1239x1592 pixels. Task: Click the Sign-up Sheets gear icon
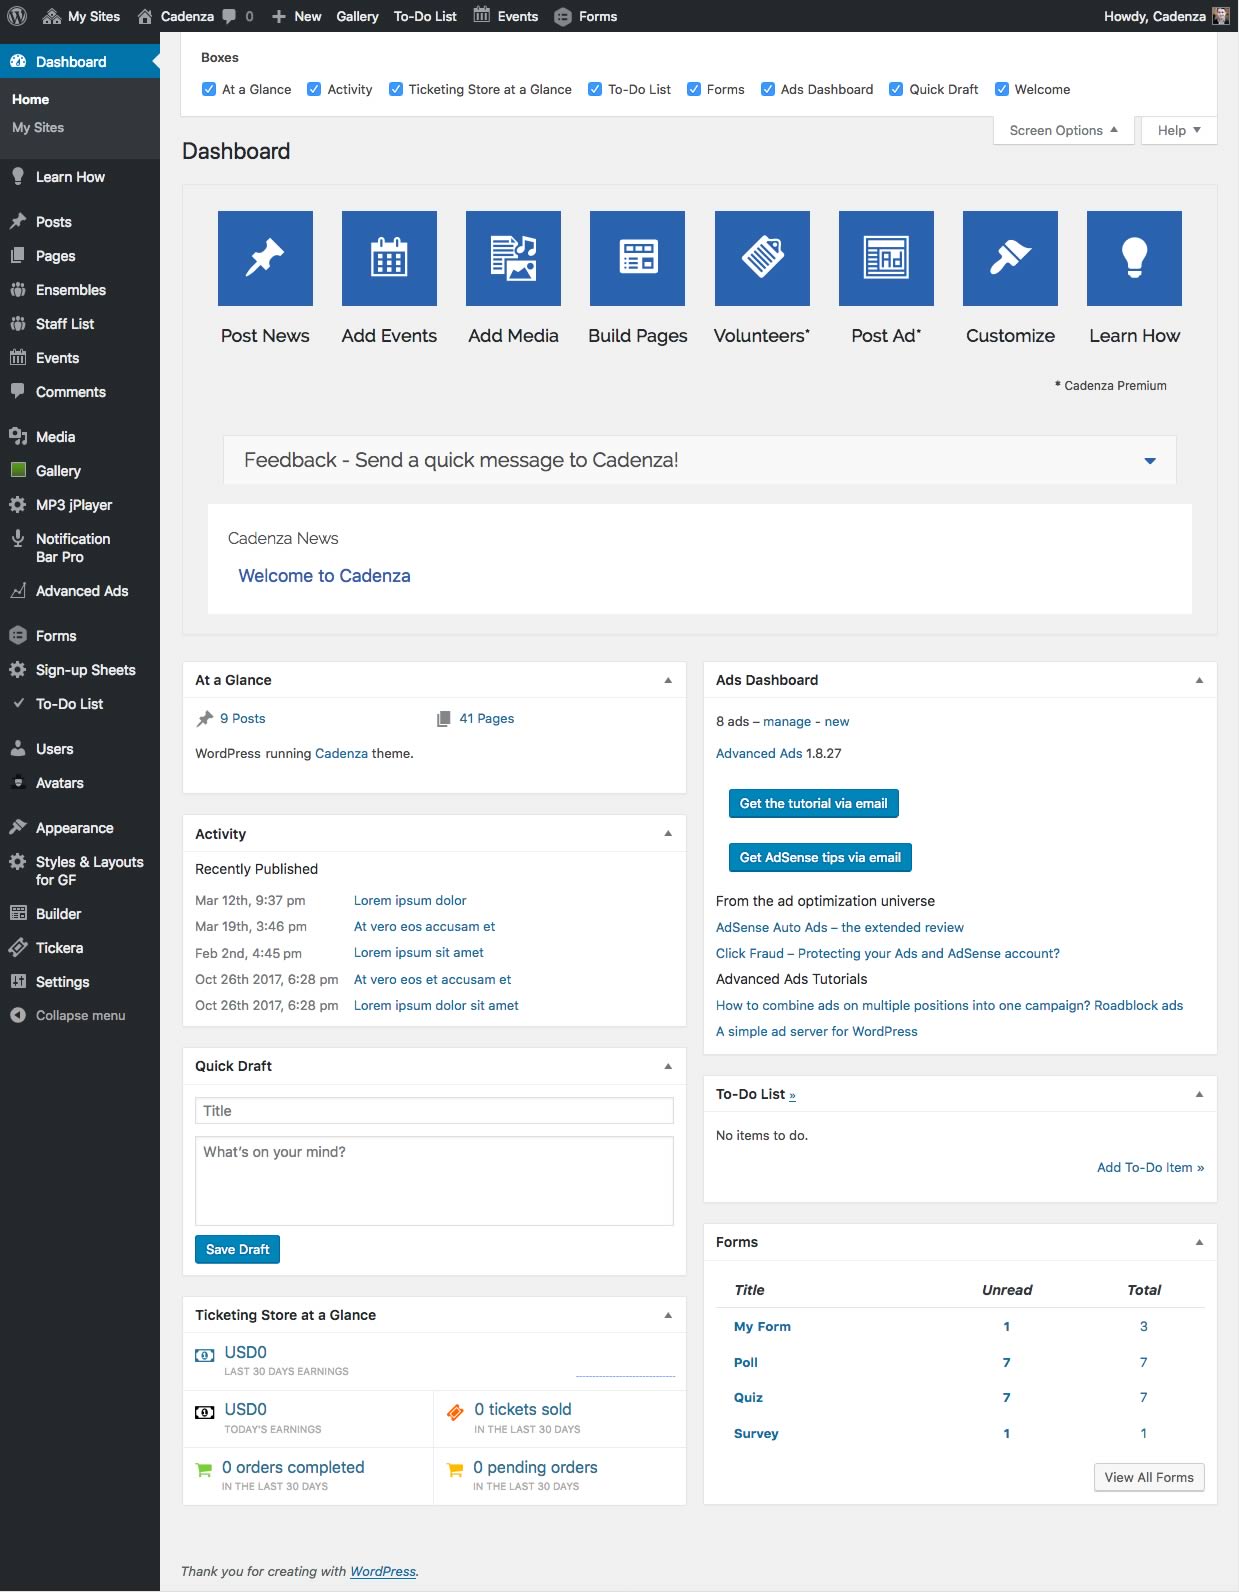pyautogui.click(x=18, y=670)
